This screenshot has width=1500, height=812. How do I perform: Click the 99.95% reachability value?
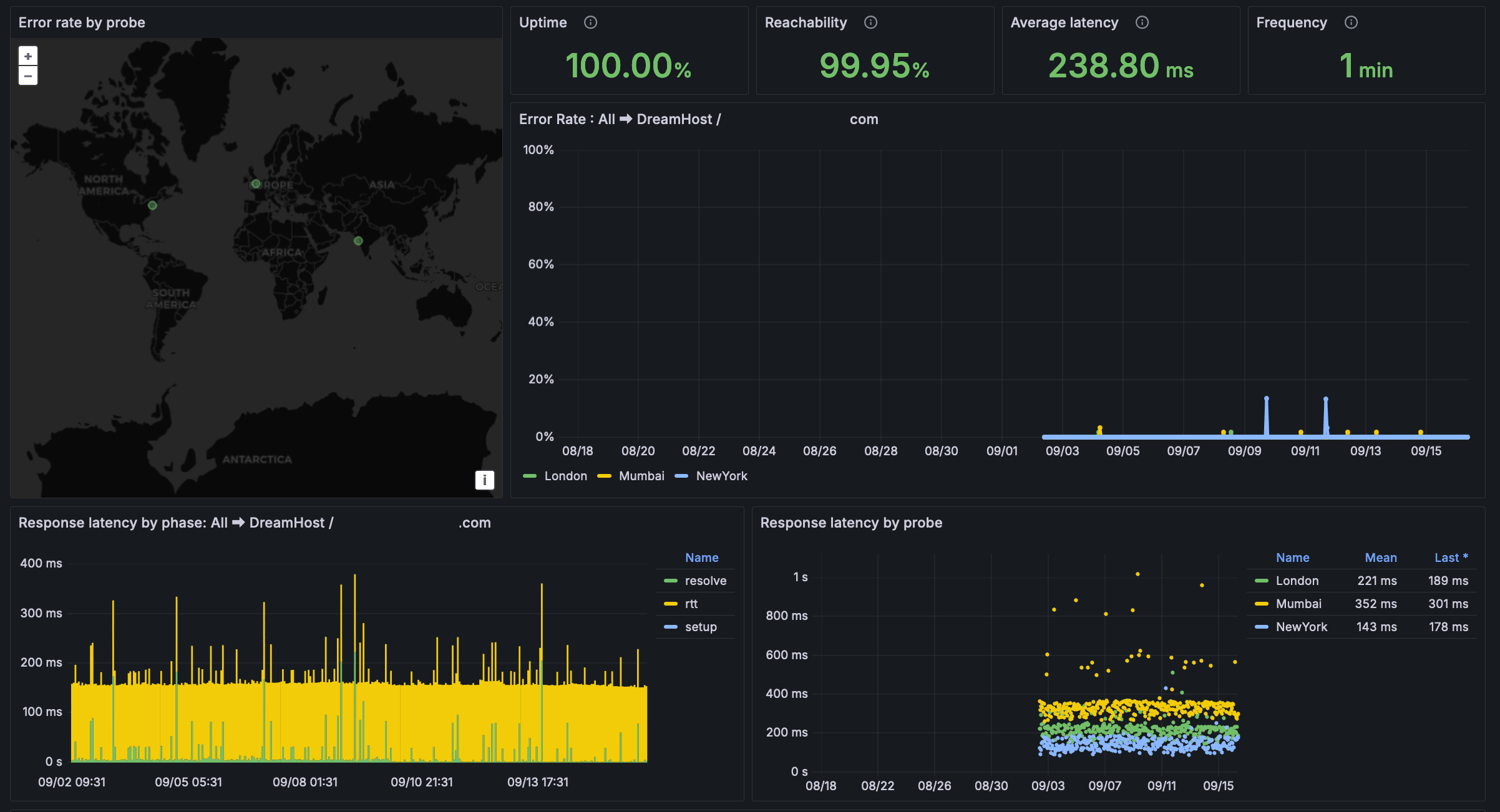click(875, 66)
